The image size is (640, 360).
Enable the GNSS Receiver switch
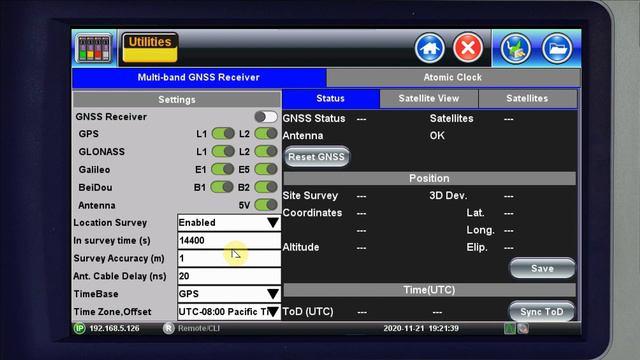click(x=266, y=117)
